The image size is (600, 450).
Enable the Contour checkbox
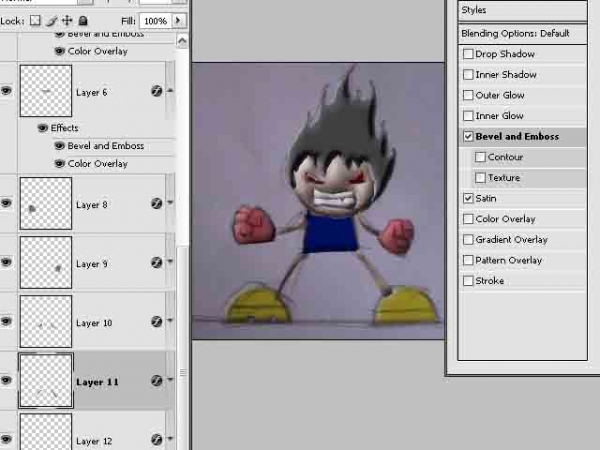click(480, 157)
